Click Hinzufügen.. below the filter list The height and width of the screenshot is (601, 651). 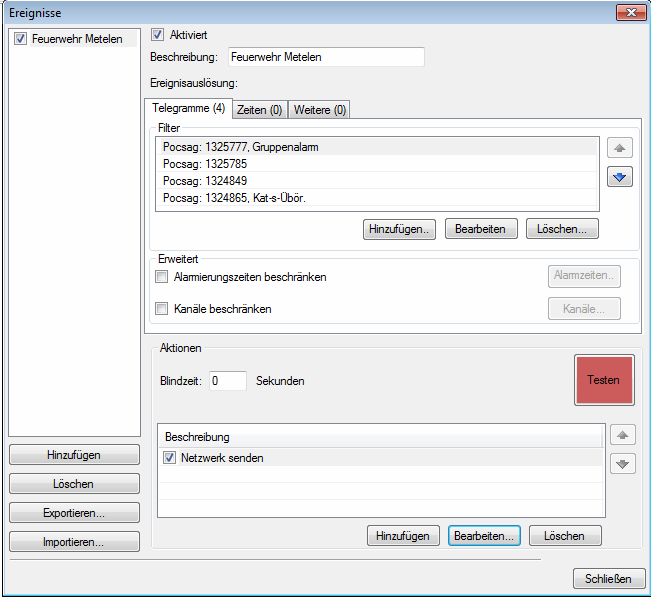point(400,229)
